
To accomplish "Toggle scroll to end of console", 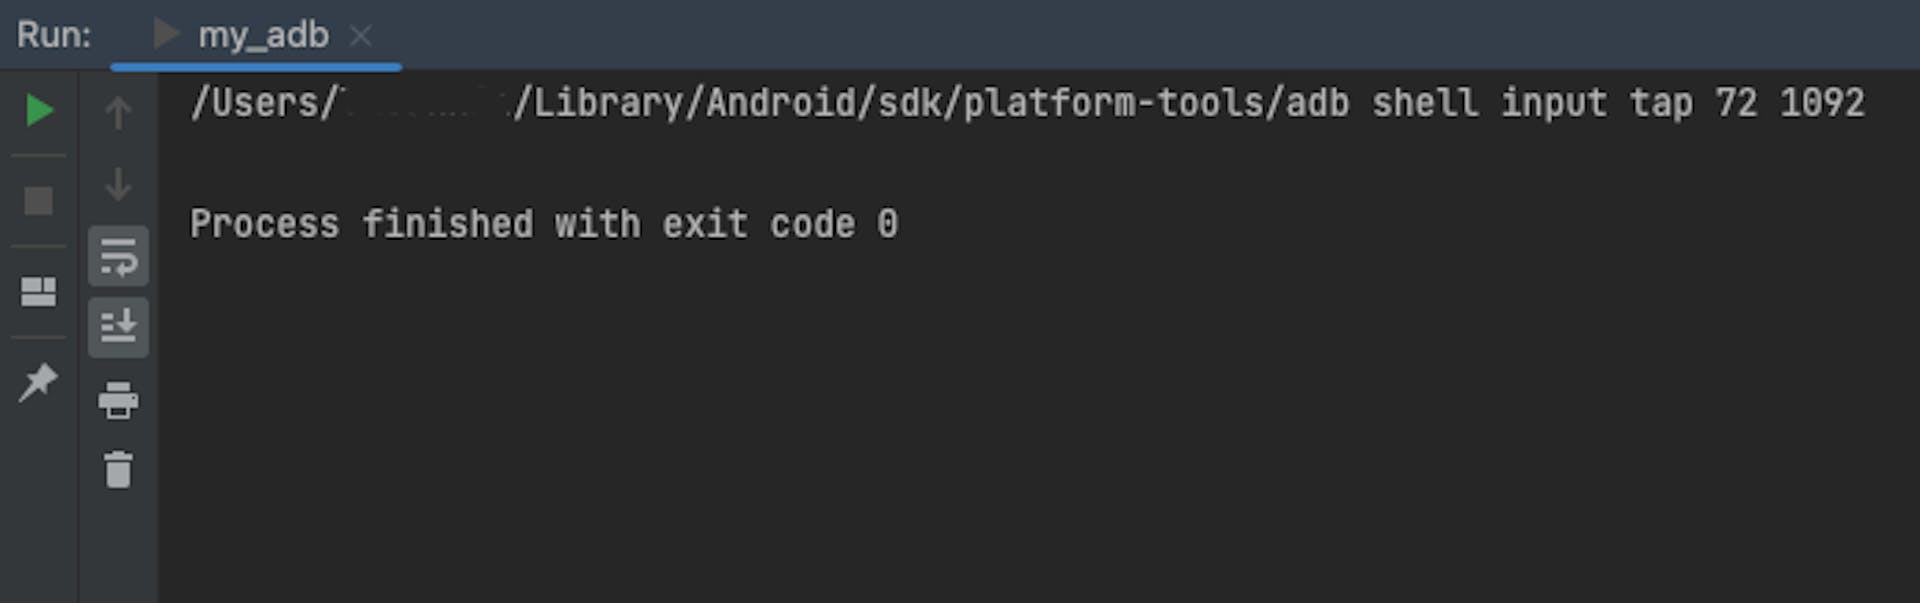I will (x=118, y=327).
